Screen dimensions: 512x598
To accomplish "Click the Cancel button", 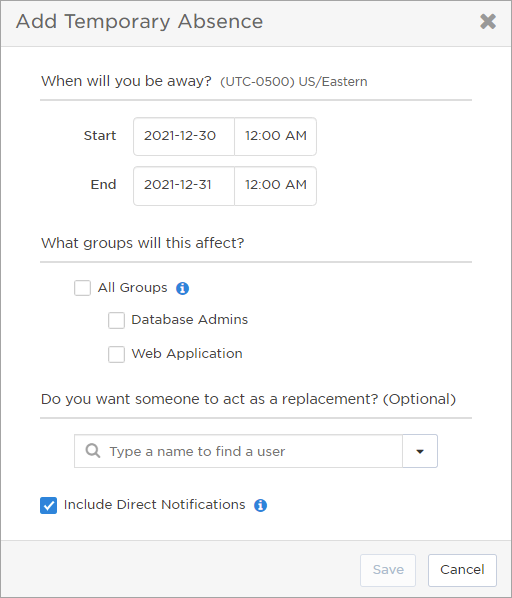I will [x=462, y=570].
